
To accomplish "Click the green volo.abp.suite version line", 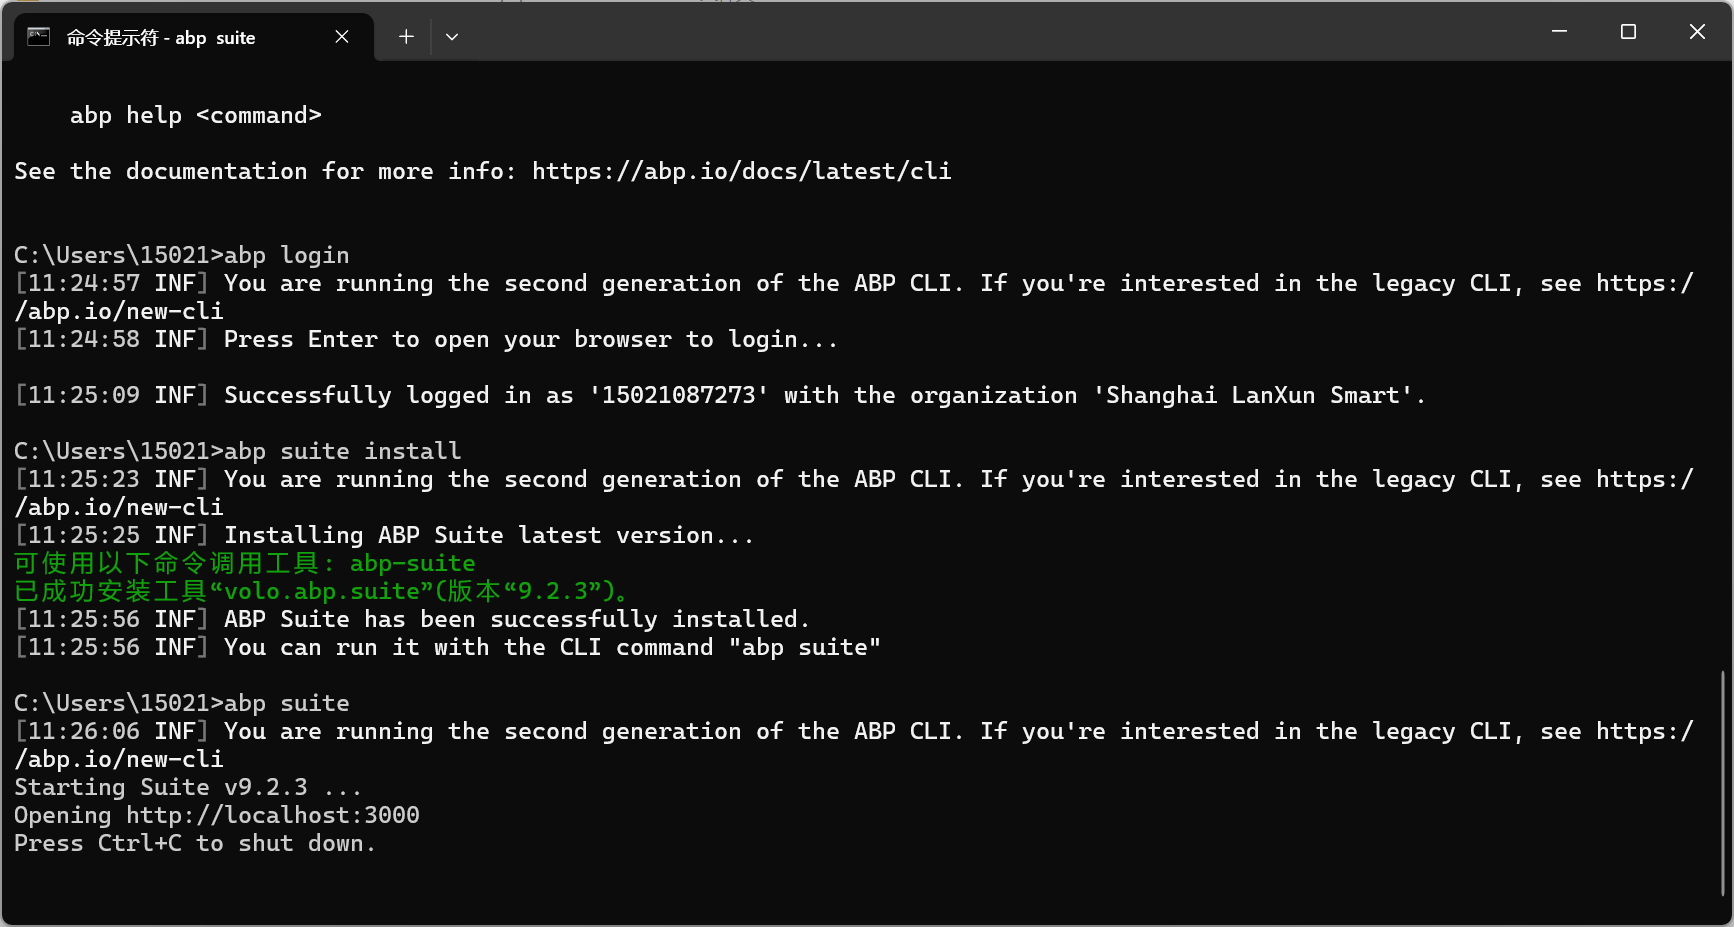I will point(321,591).
